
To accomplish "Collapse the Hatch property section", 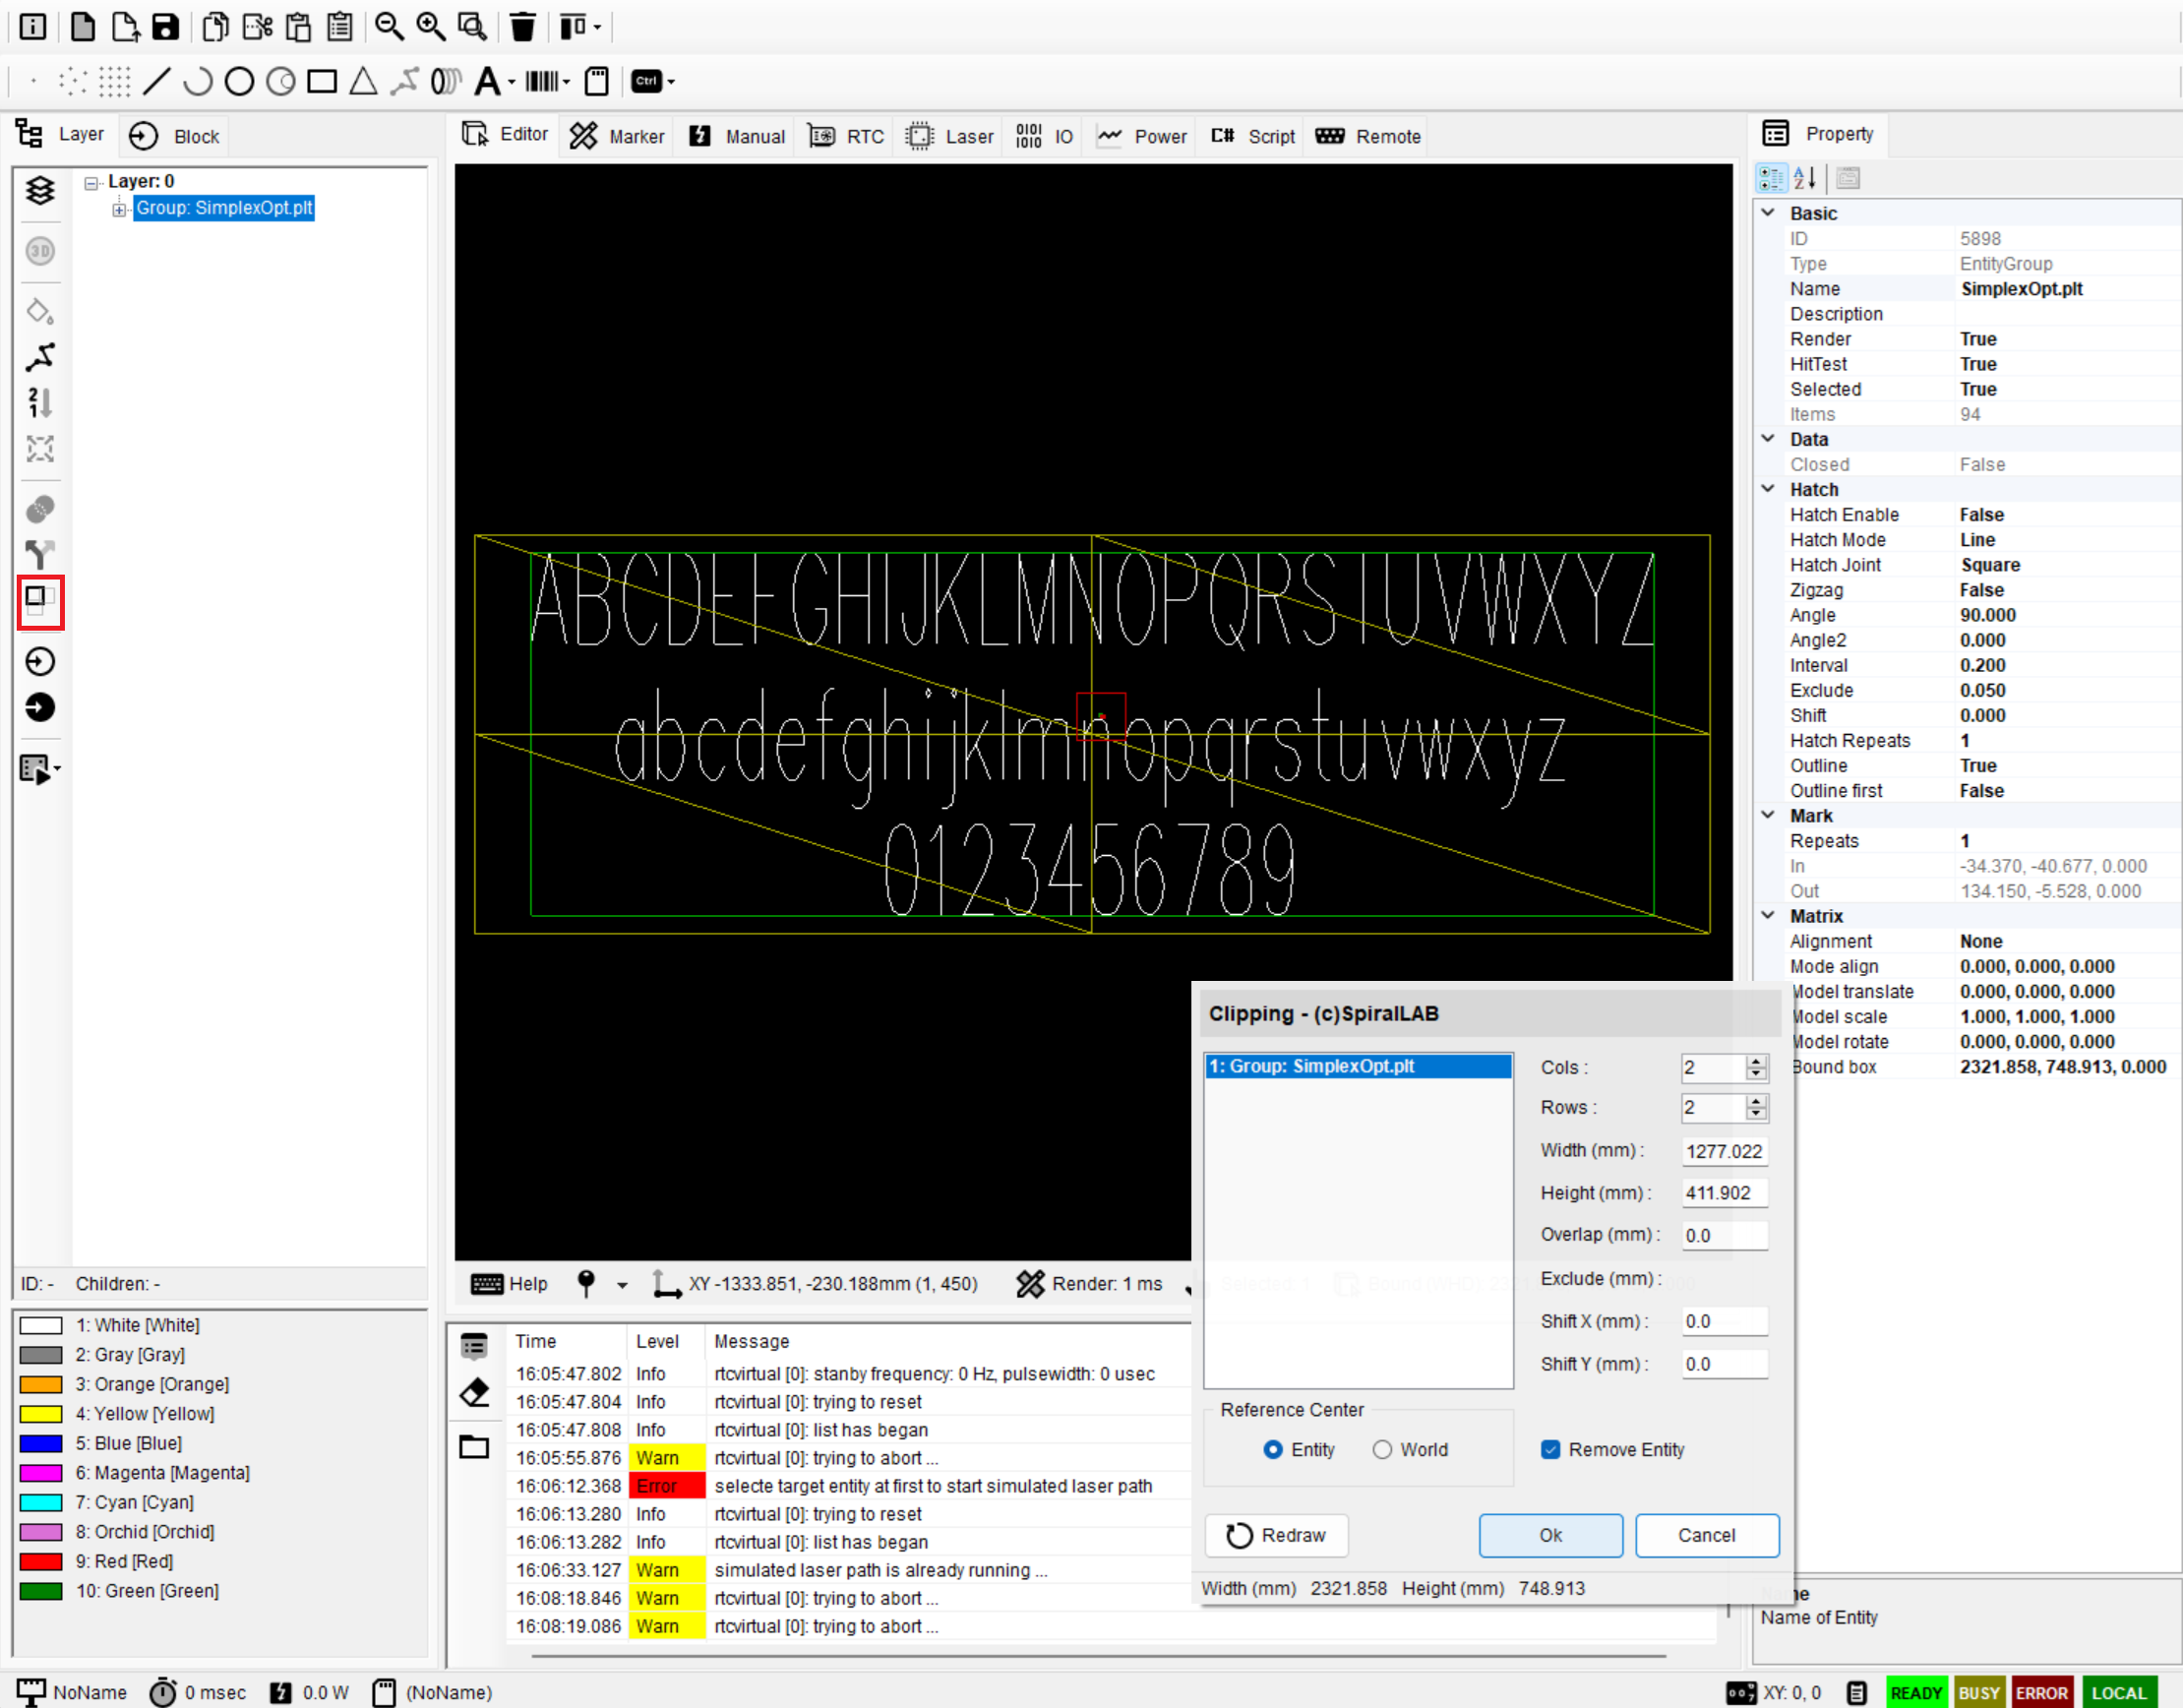I will tap(1768, 489).
